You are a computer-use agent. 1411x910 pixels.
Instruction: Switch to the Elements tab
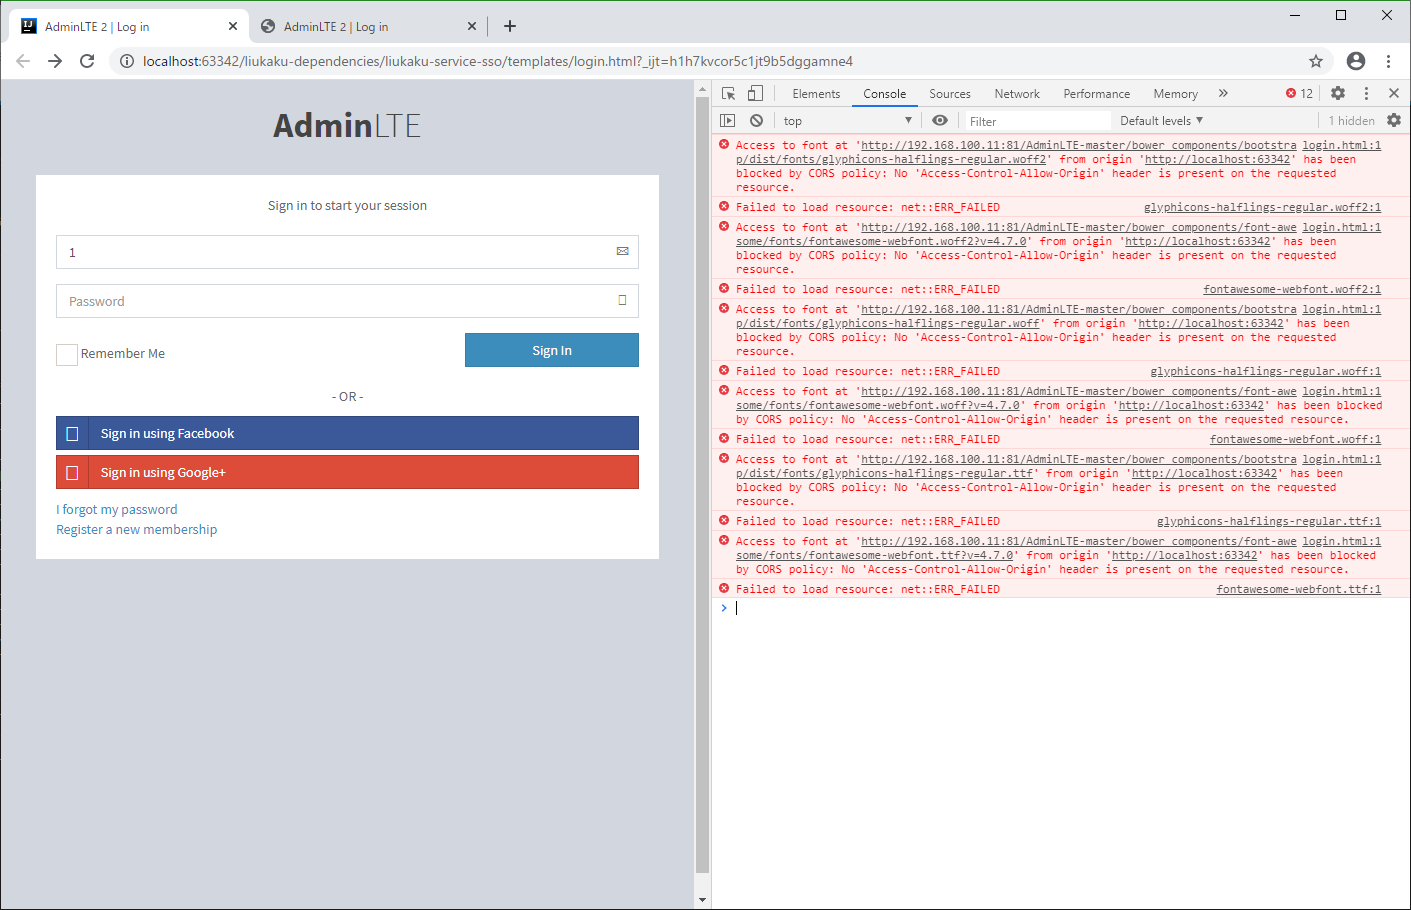(x=816, y=93)
